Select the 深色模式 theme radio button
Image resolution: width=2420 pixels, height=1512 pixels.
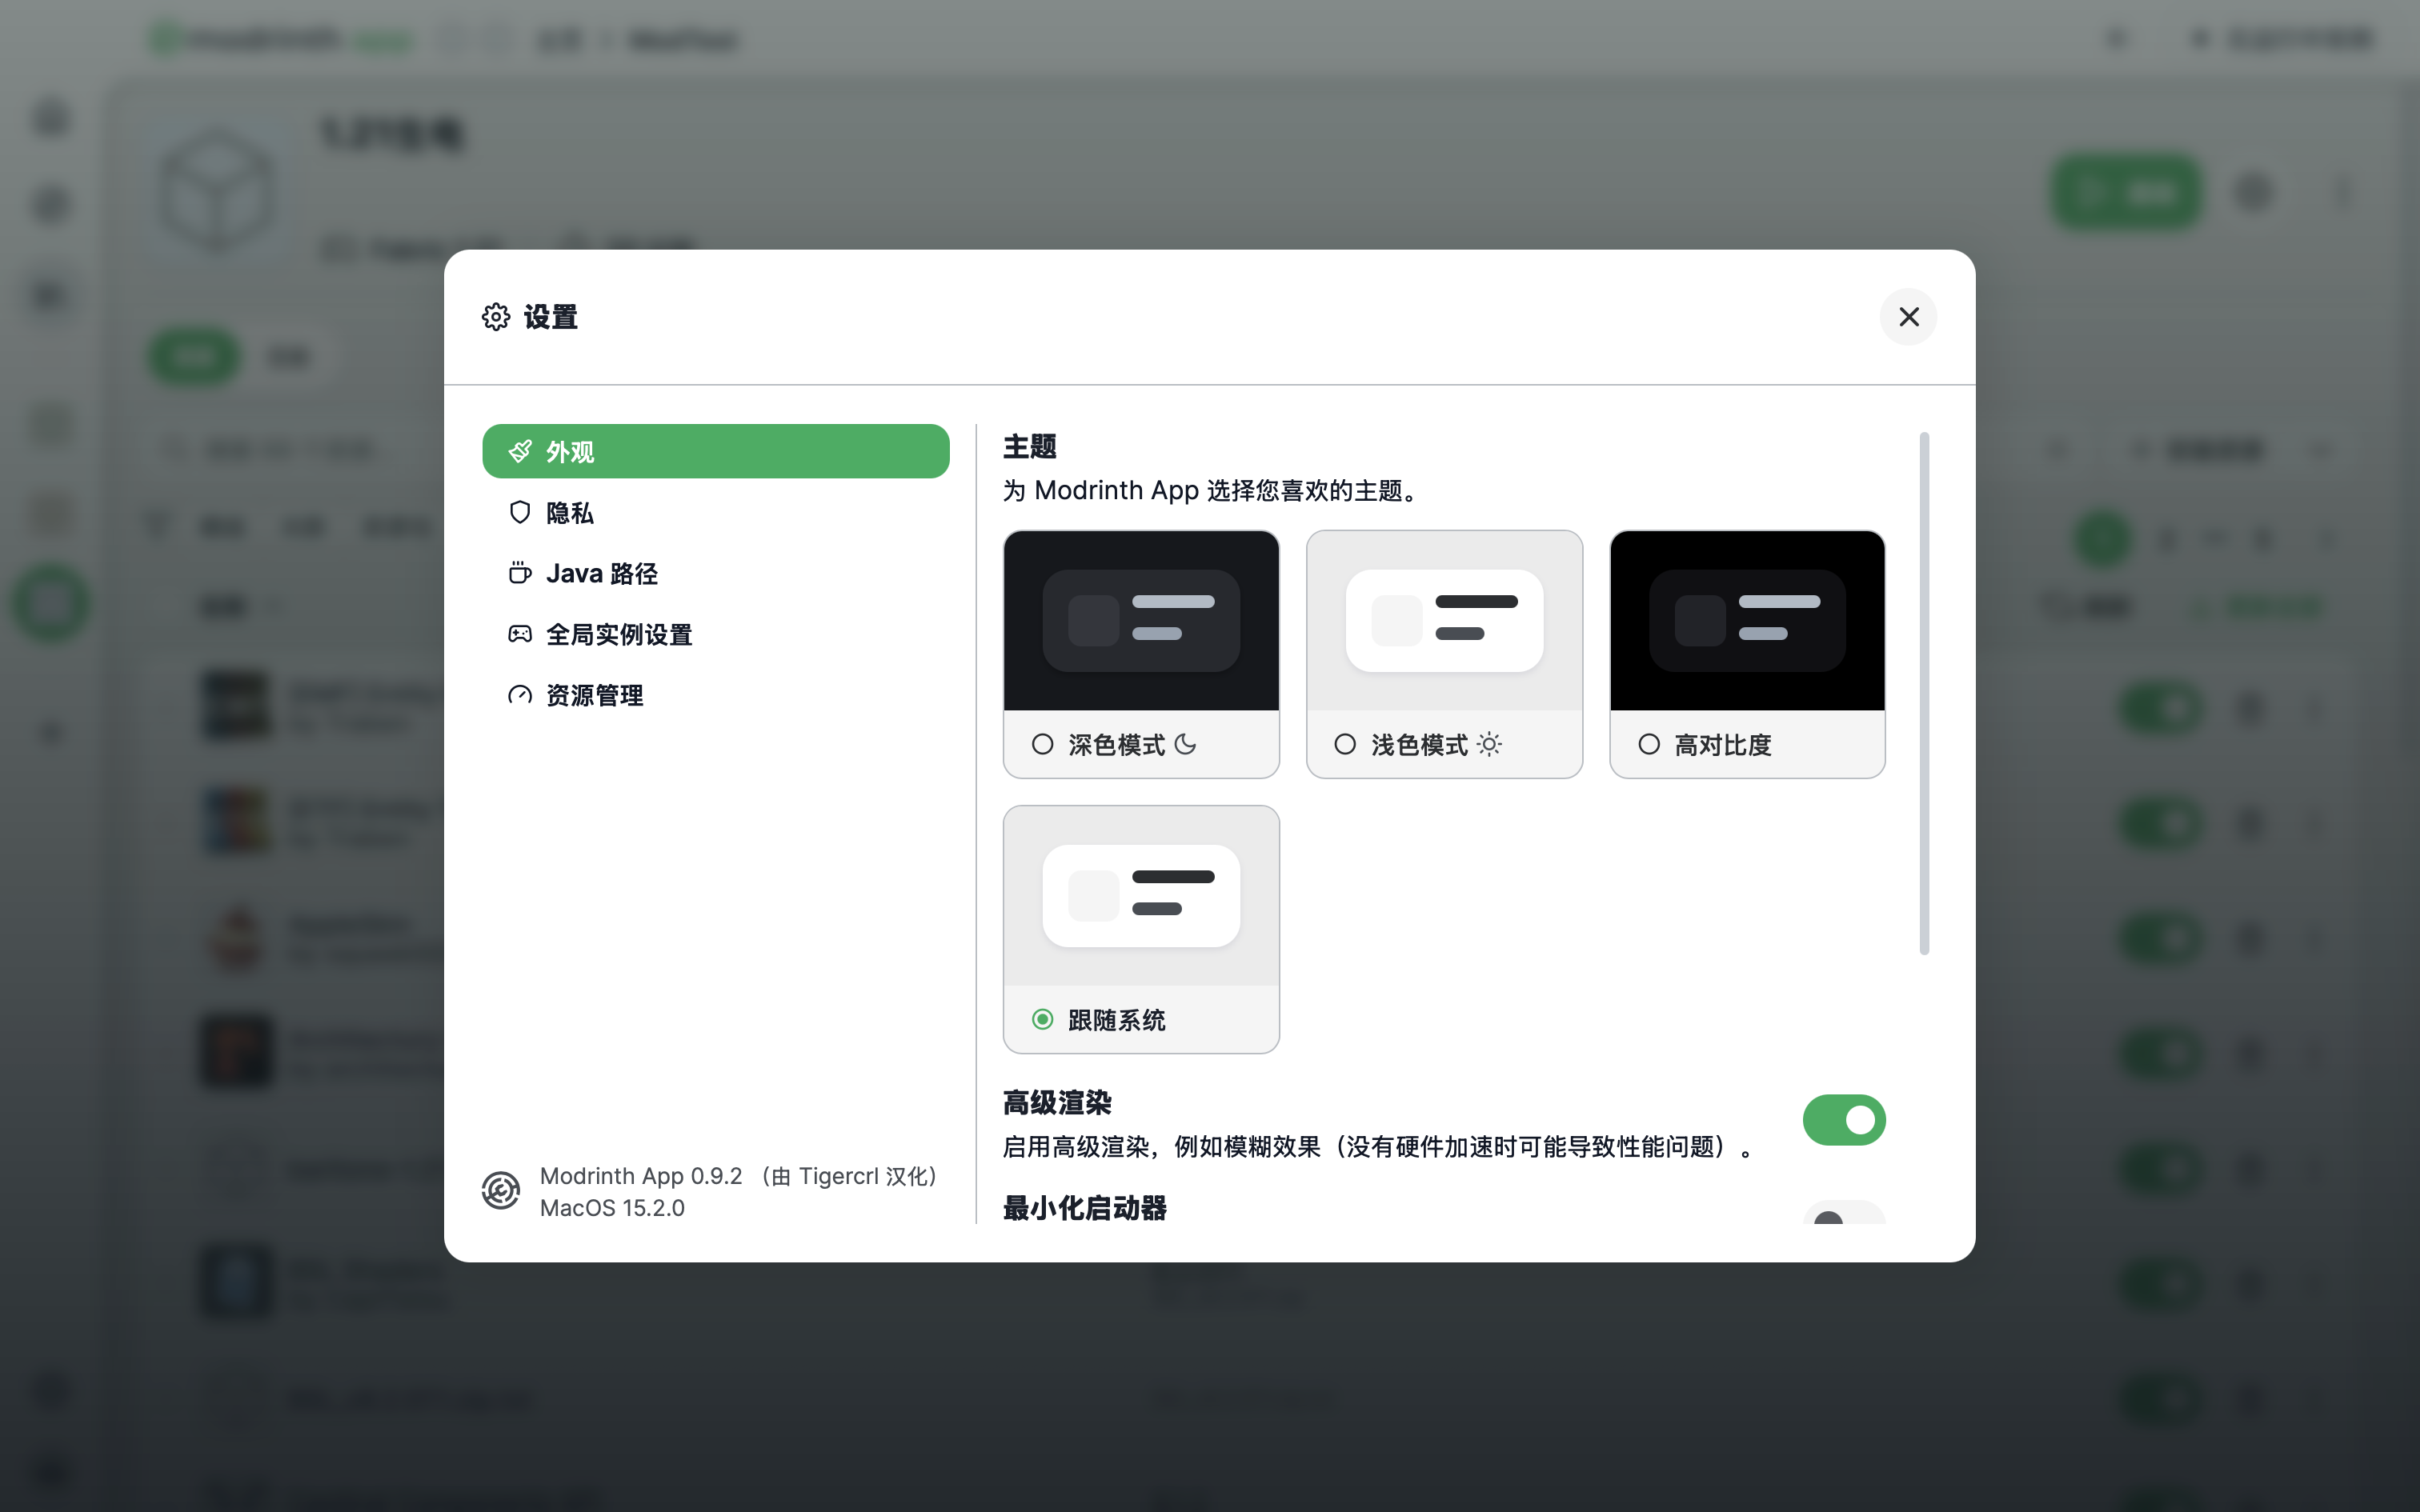(x=1042, y=744)
